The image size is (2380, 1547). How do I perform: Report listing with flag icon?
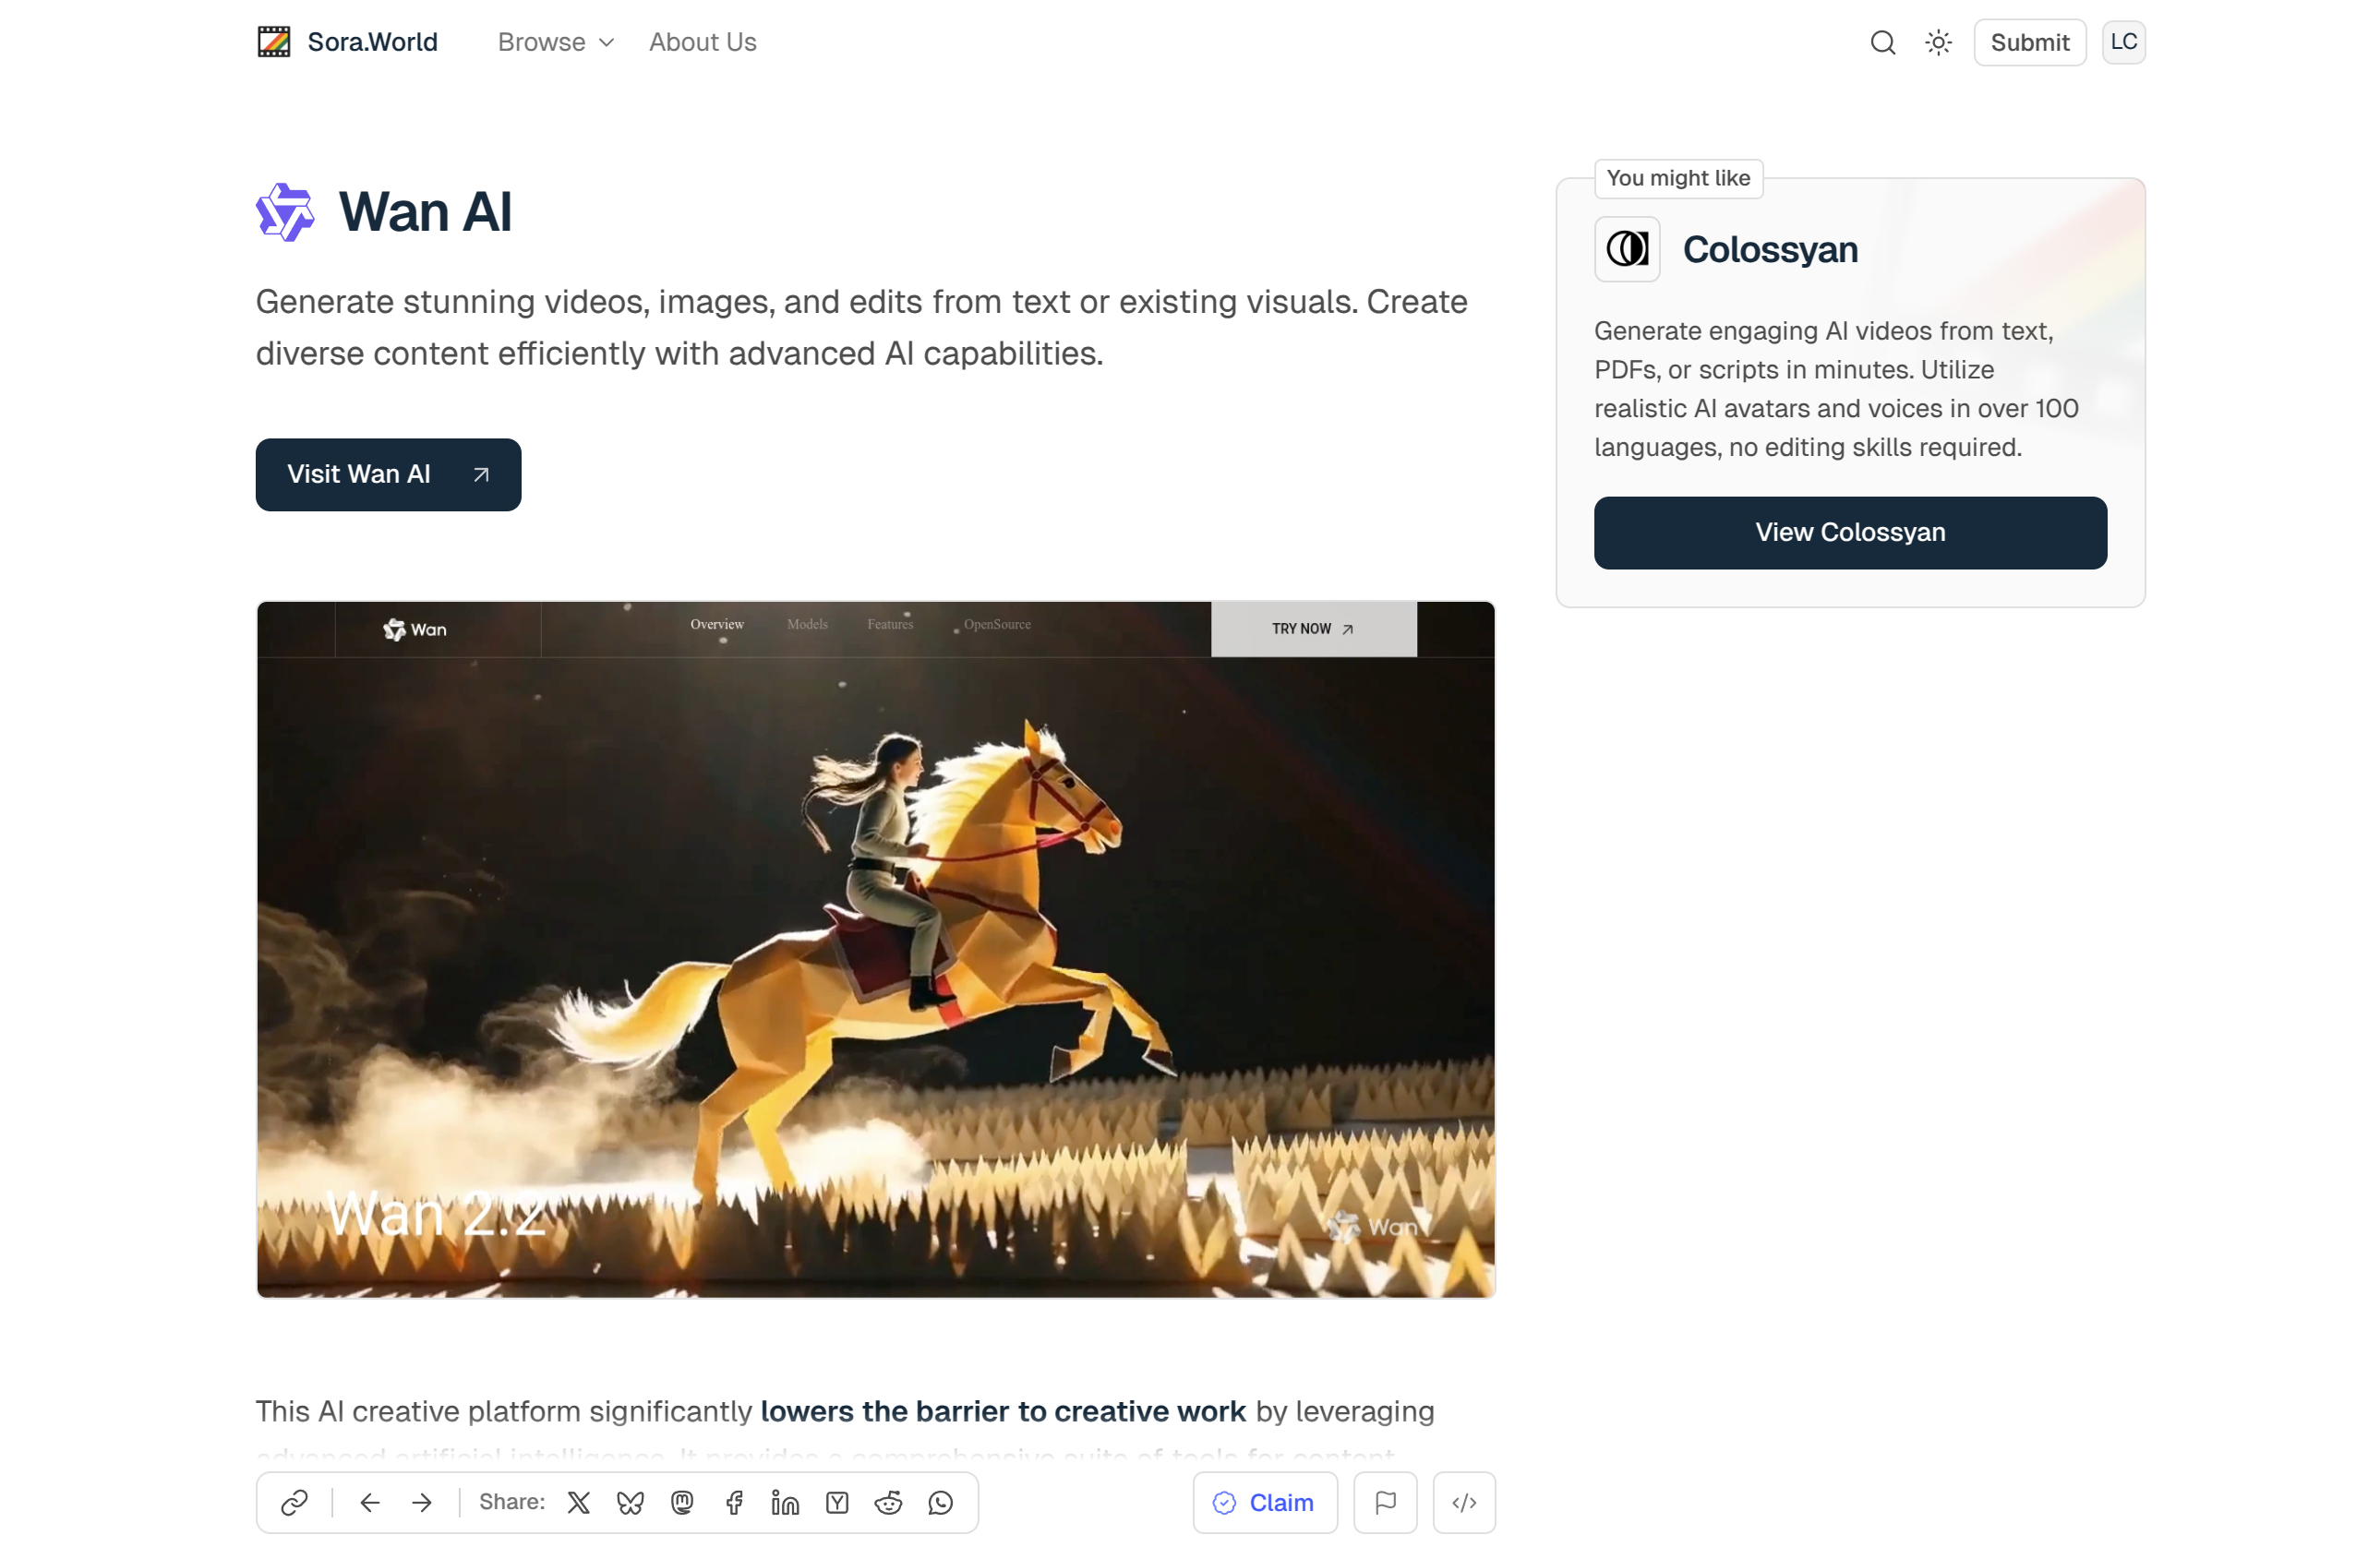1385,1502
